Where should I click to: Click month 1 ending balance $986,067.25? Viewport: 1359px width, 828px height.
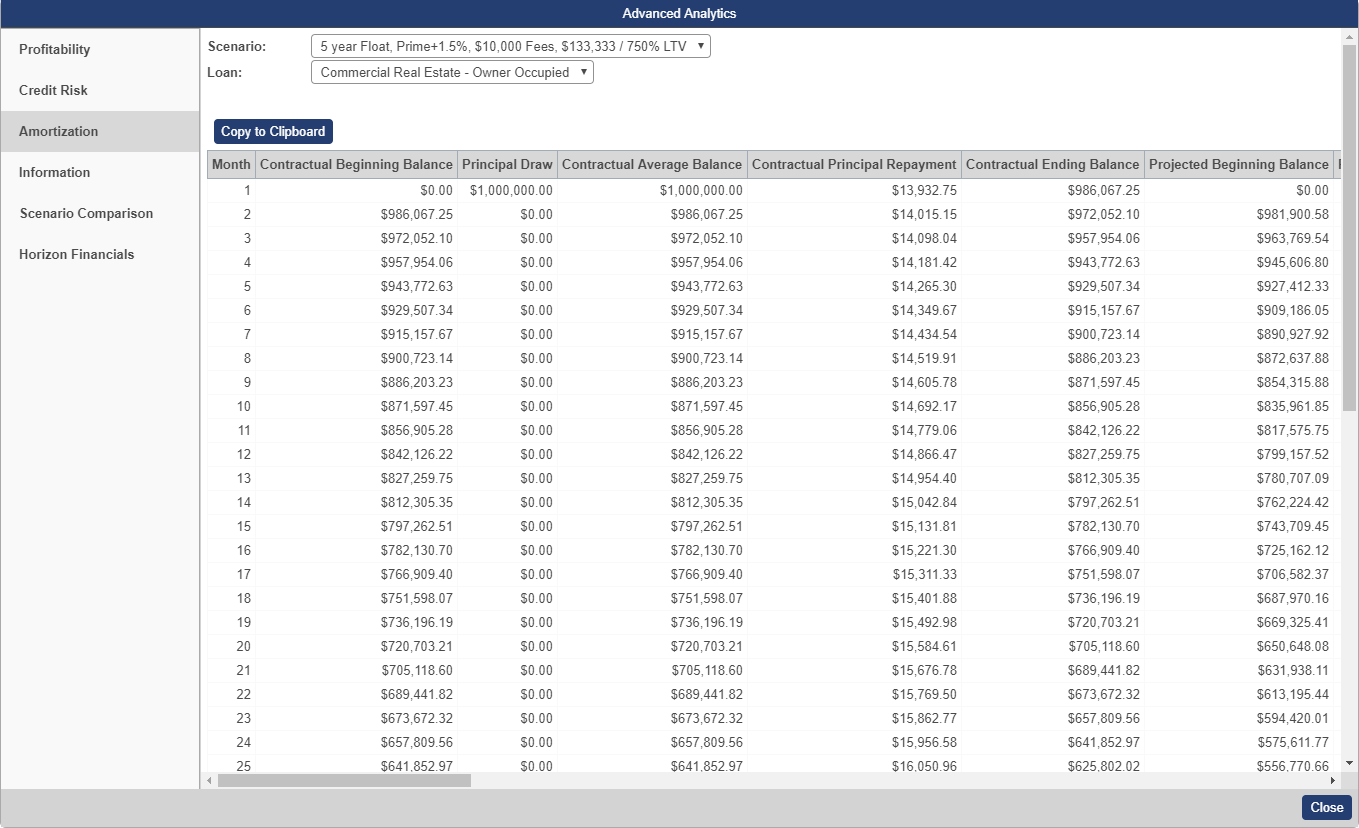[1053, 190]
